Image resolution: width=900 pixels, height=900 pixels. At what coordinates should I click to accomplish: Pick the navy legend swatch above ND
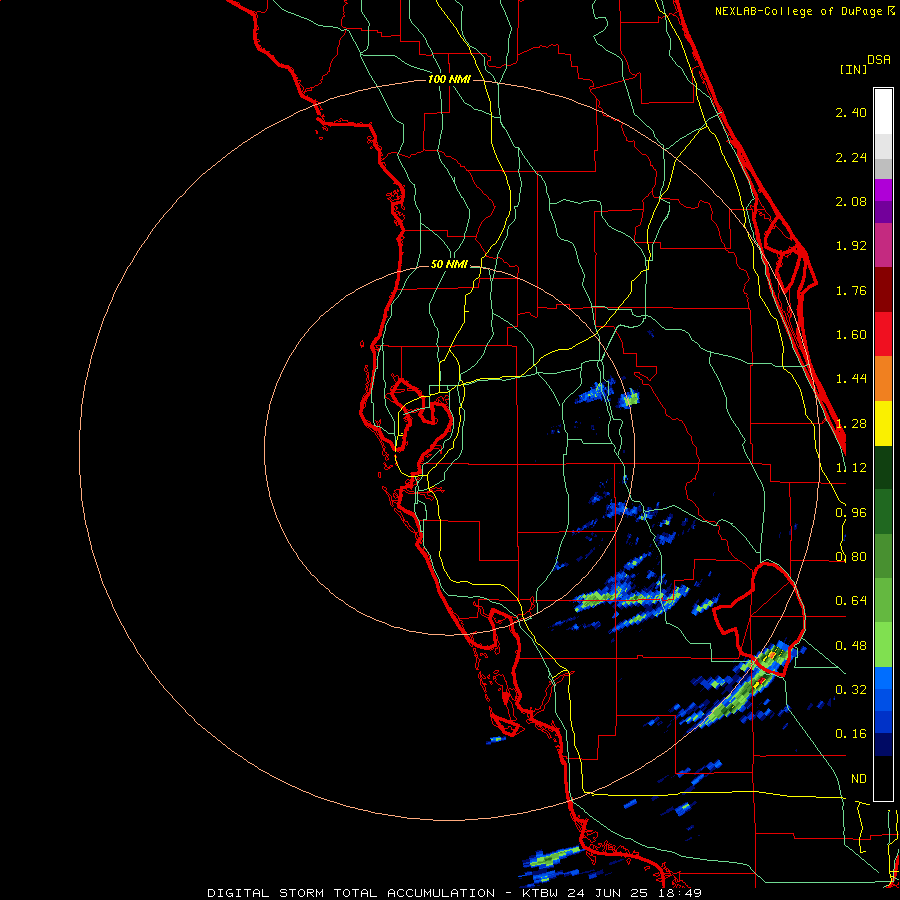tap(883, 745)
